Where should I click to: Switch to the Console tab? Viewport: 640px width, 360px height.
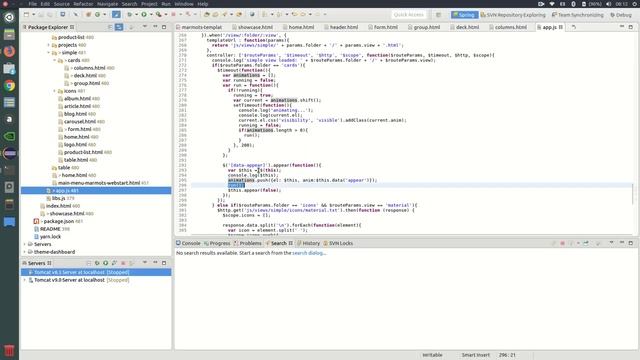(x=188, y=243)
